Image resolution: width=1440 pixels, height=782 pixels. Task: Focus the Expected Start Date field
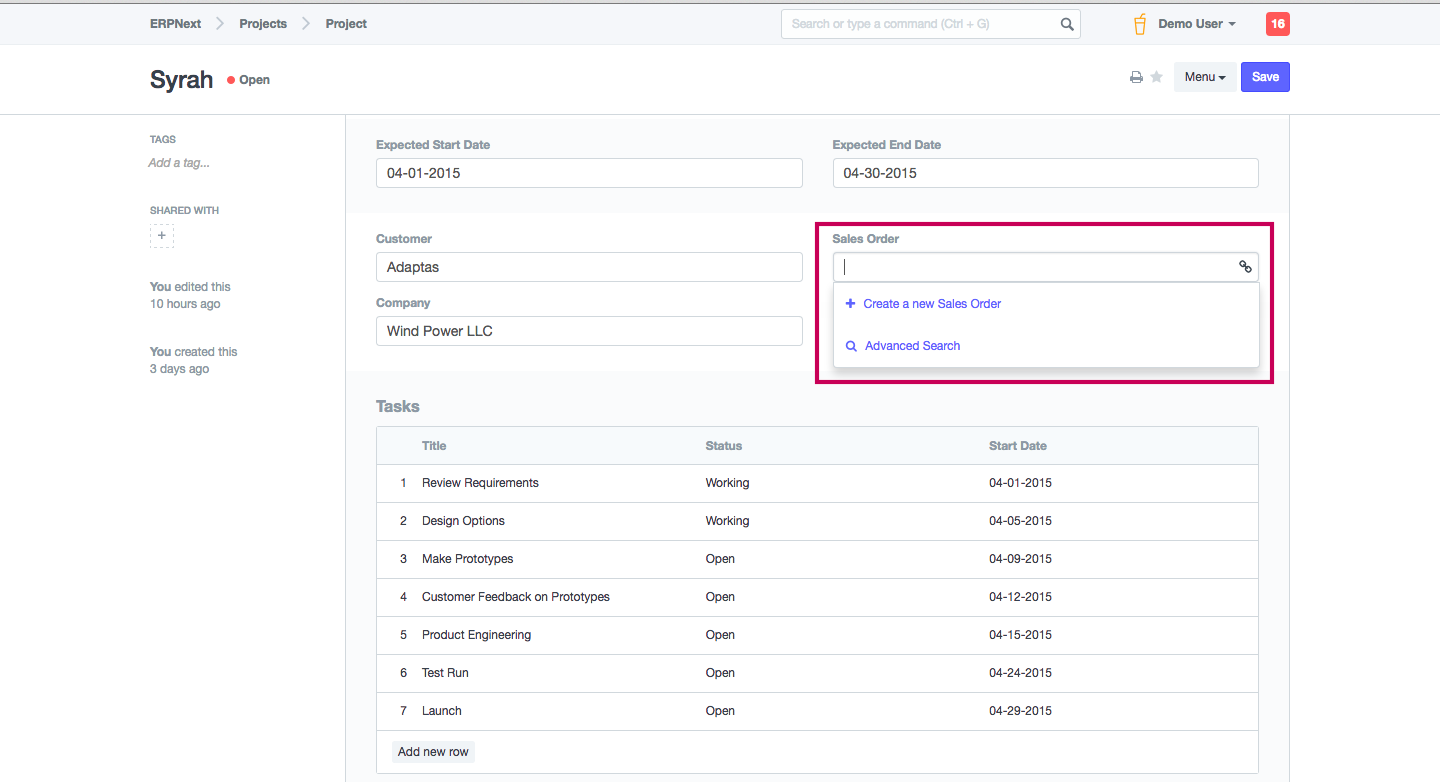pos(589,173)
